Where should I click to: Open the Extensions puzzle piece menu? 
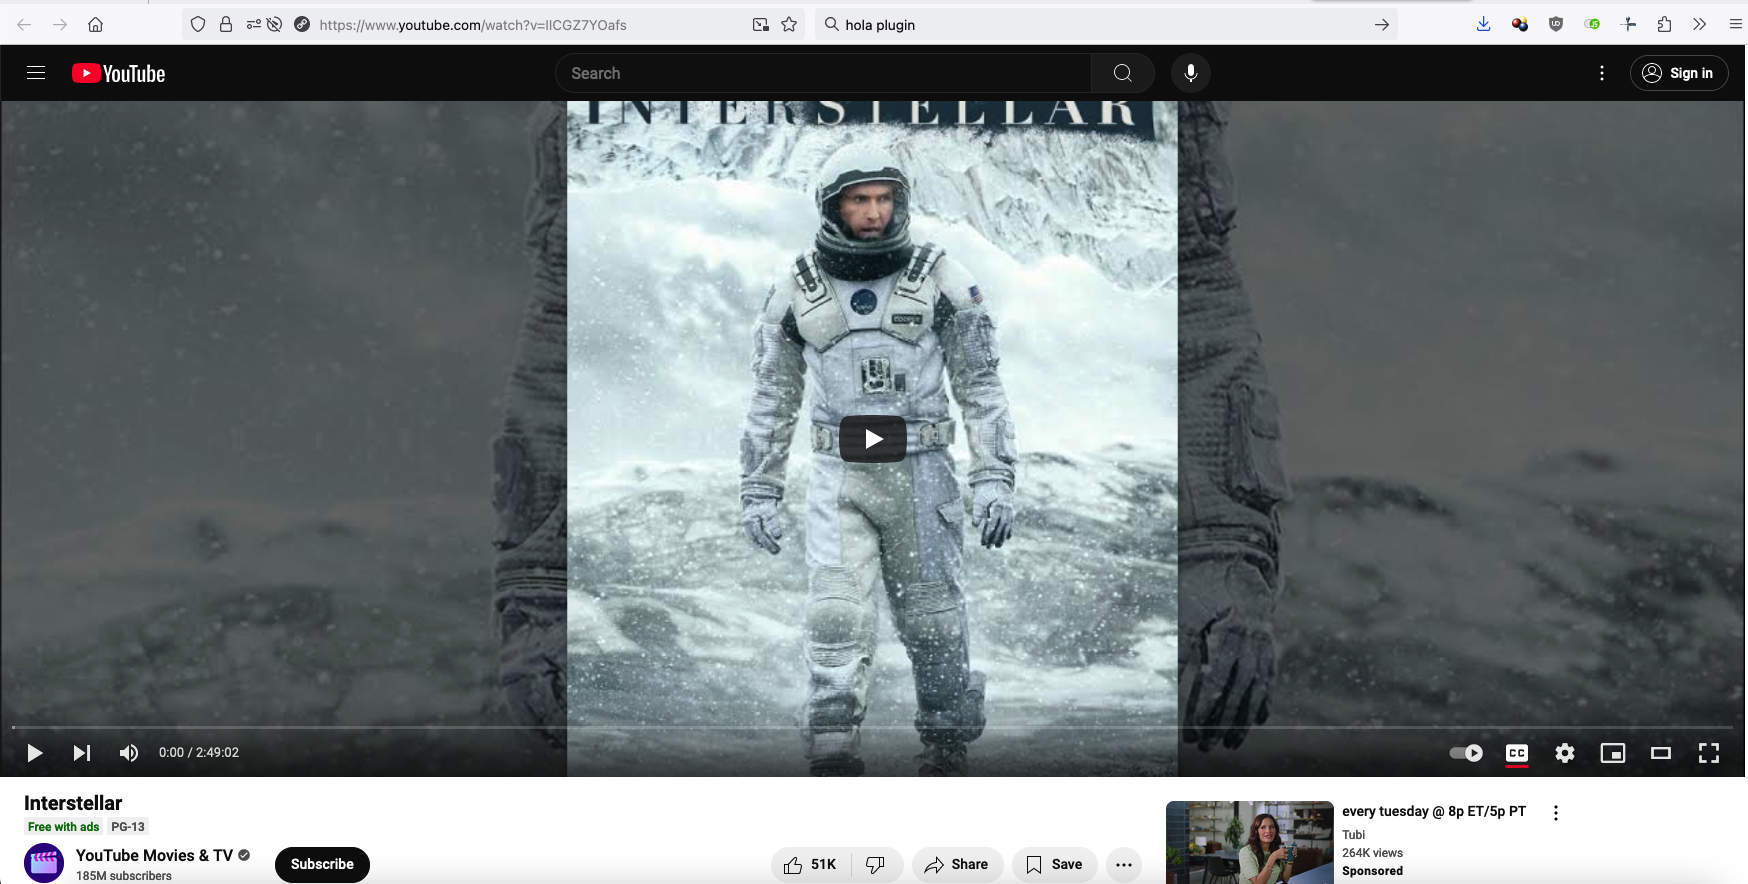point(1665,24)
